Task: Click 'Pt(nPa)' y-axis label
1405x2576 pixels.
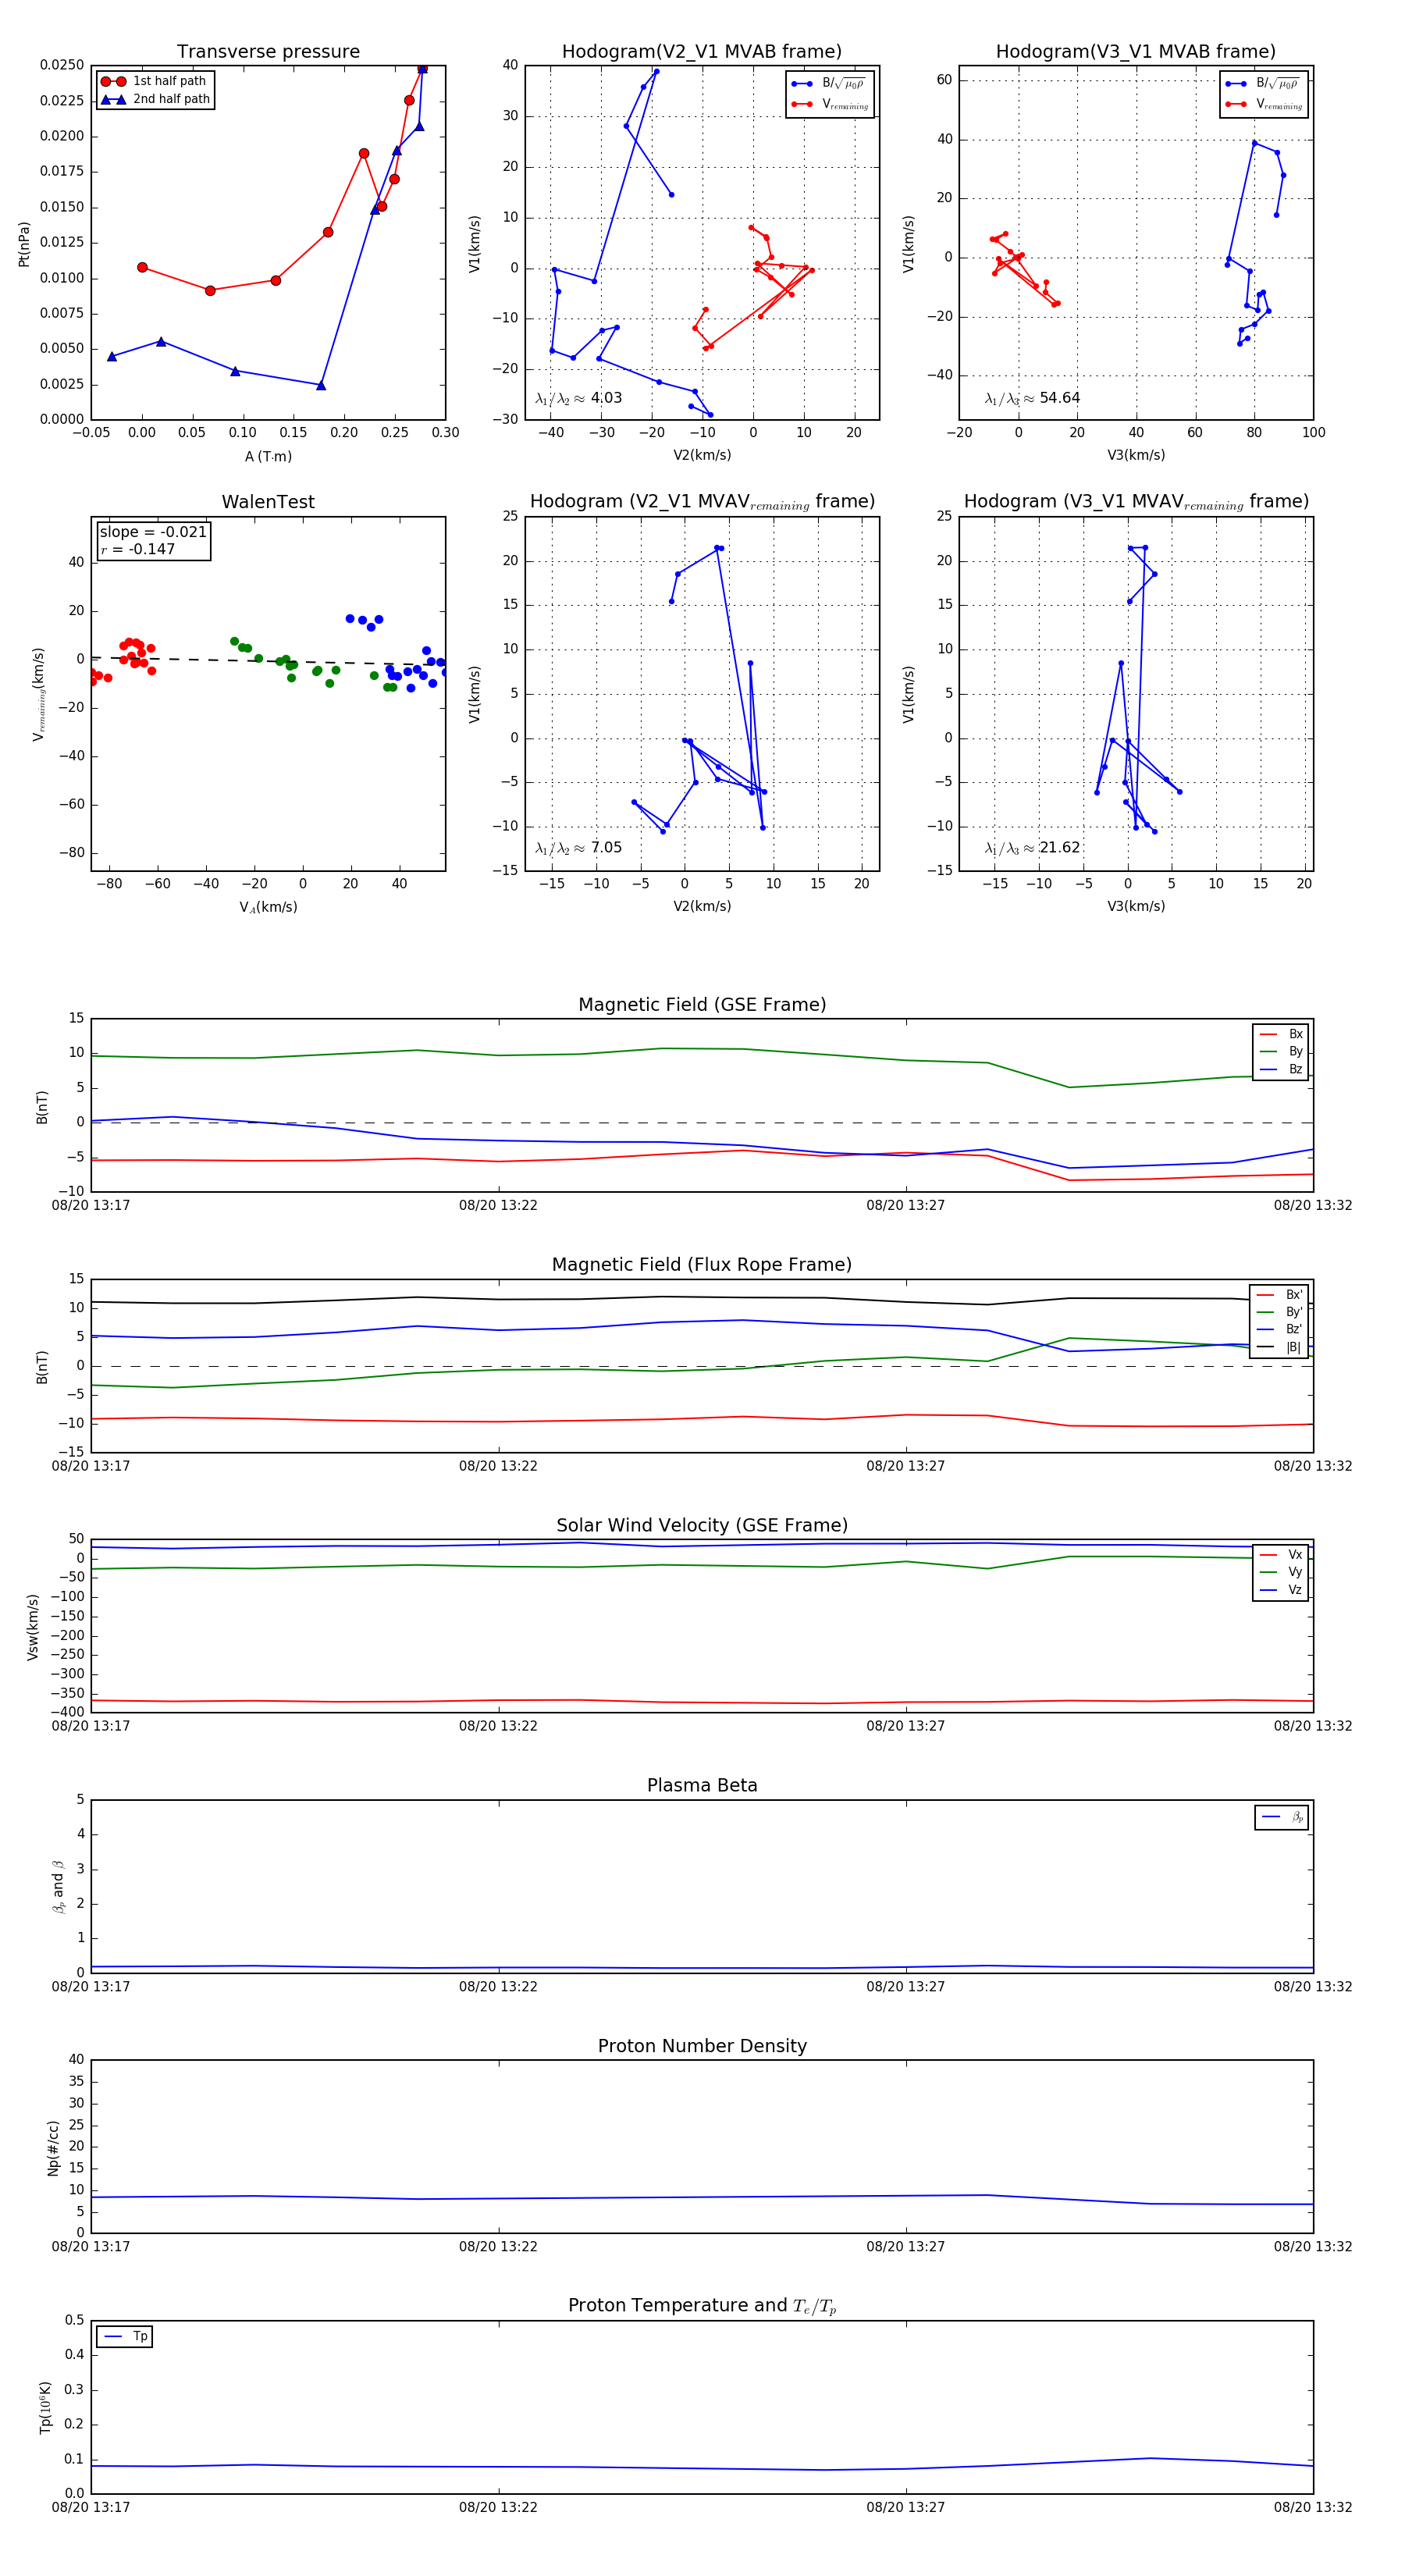Action: point(24,244)
